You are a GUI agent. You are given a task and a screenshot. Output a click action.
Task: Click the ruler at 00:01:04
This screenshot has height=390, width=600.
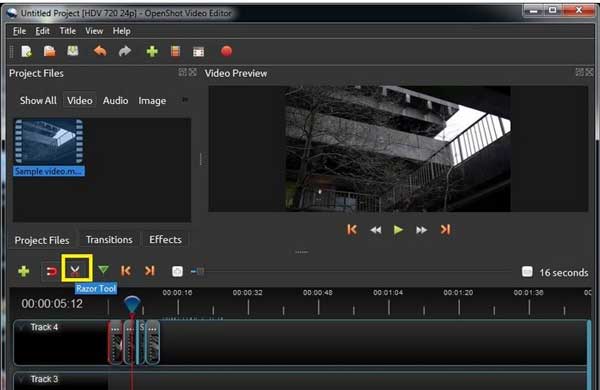click(388, 293)
